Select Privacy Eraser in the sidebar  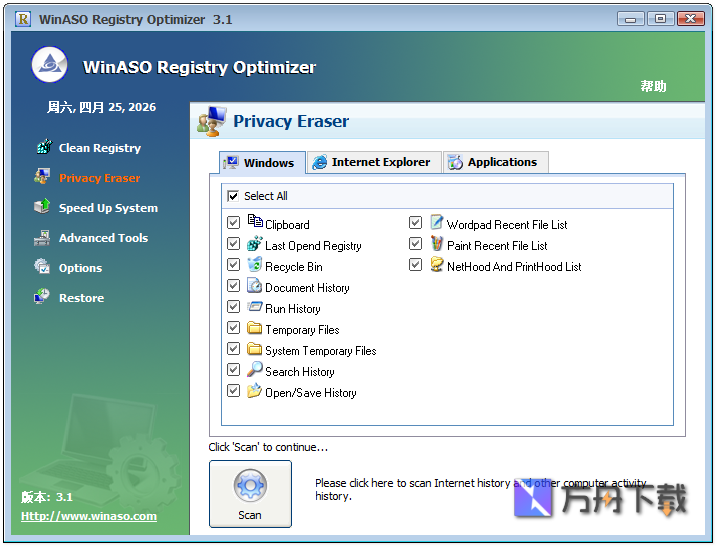(x=99, y=177)
